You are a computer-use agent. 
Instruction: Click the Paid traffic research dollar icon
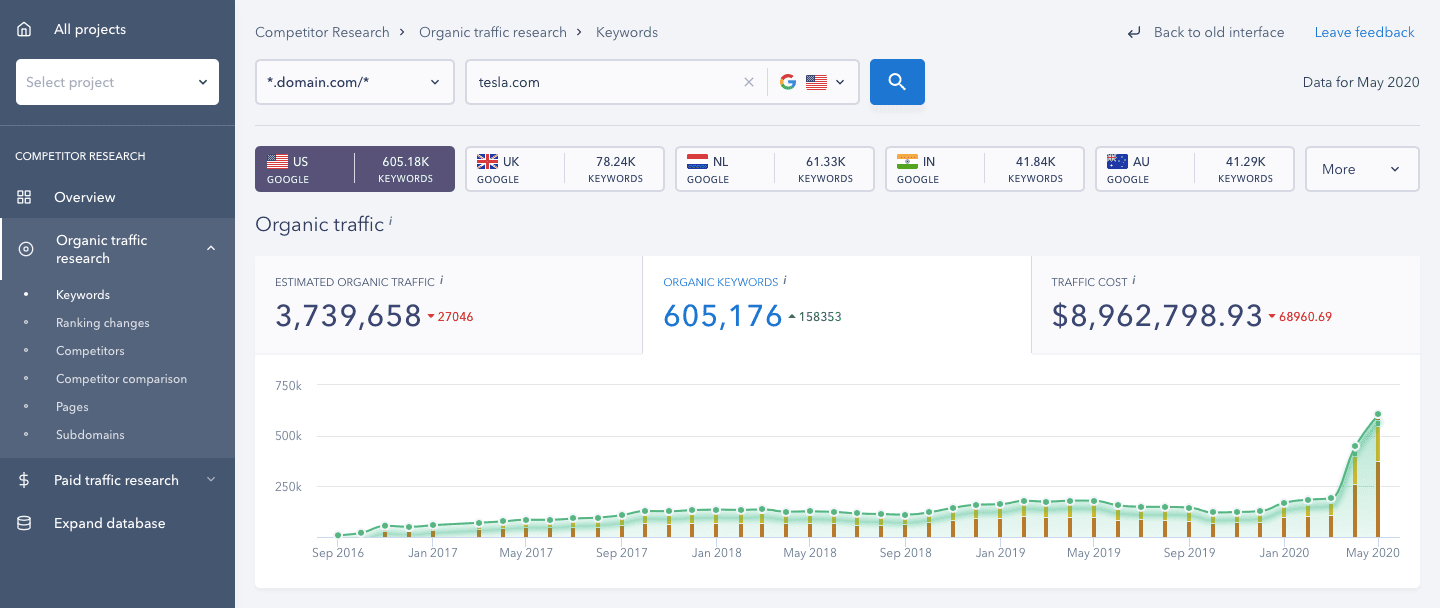tap(25, 480)
